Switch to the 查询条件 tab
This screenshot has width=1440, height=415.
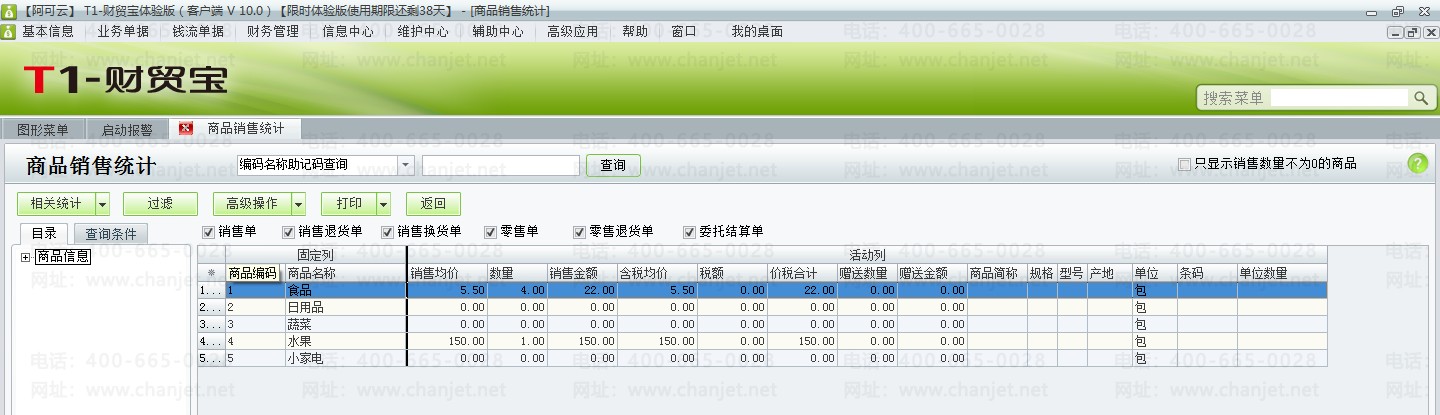(111, 234)
